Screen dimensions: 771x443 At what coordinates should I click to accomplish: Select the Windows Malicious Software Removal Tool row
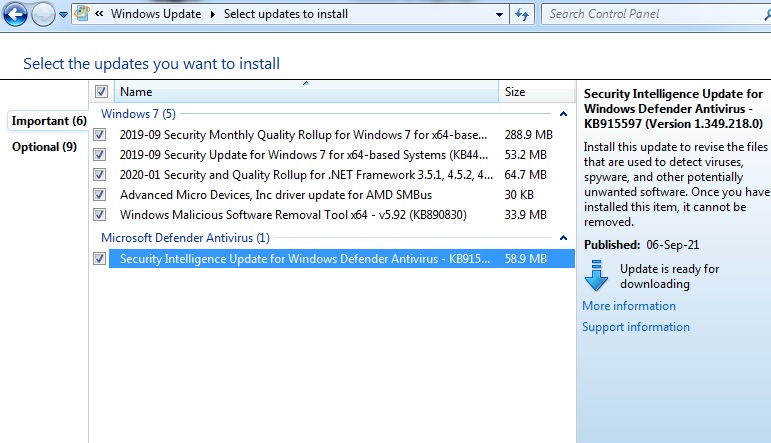341,215
